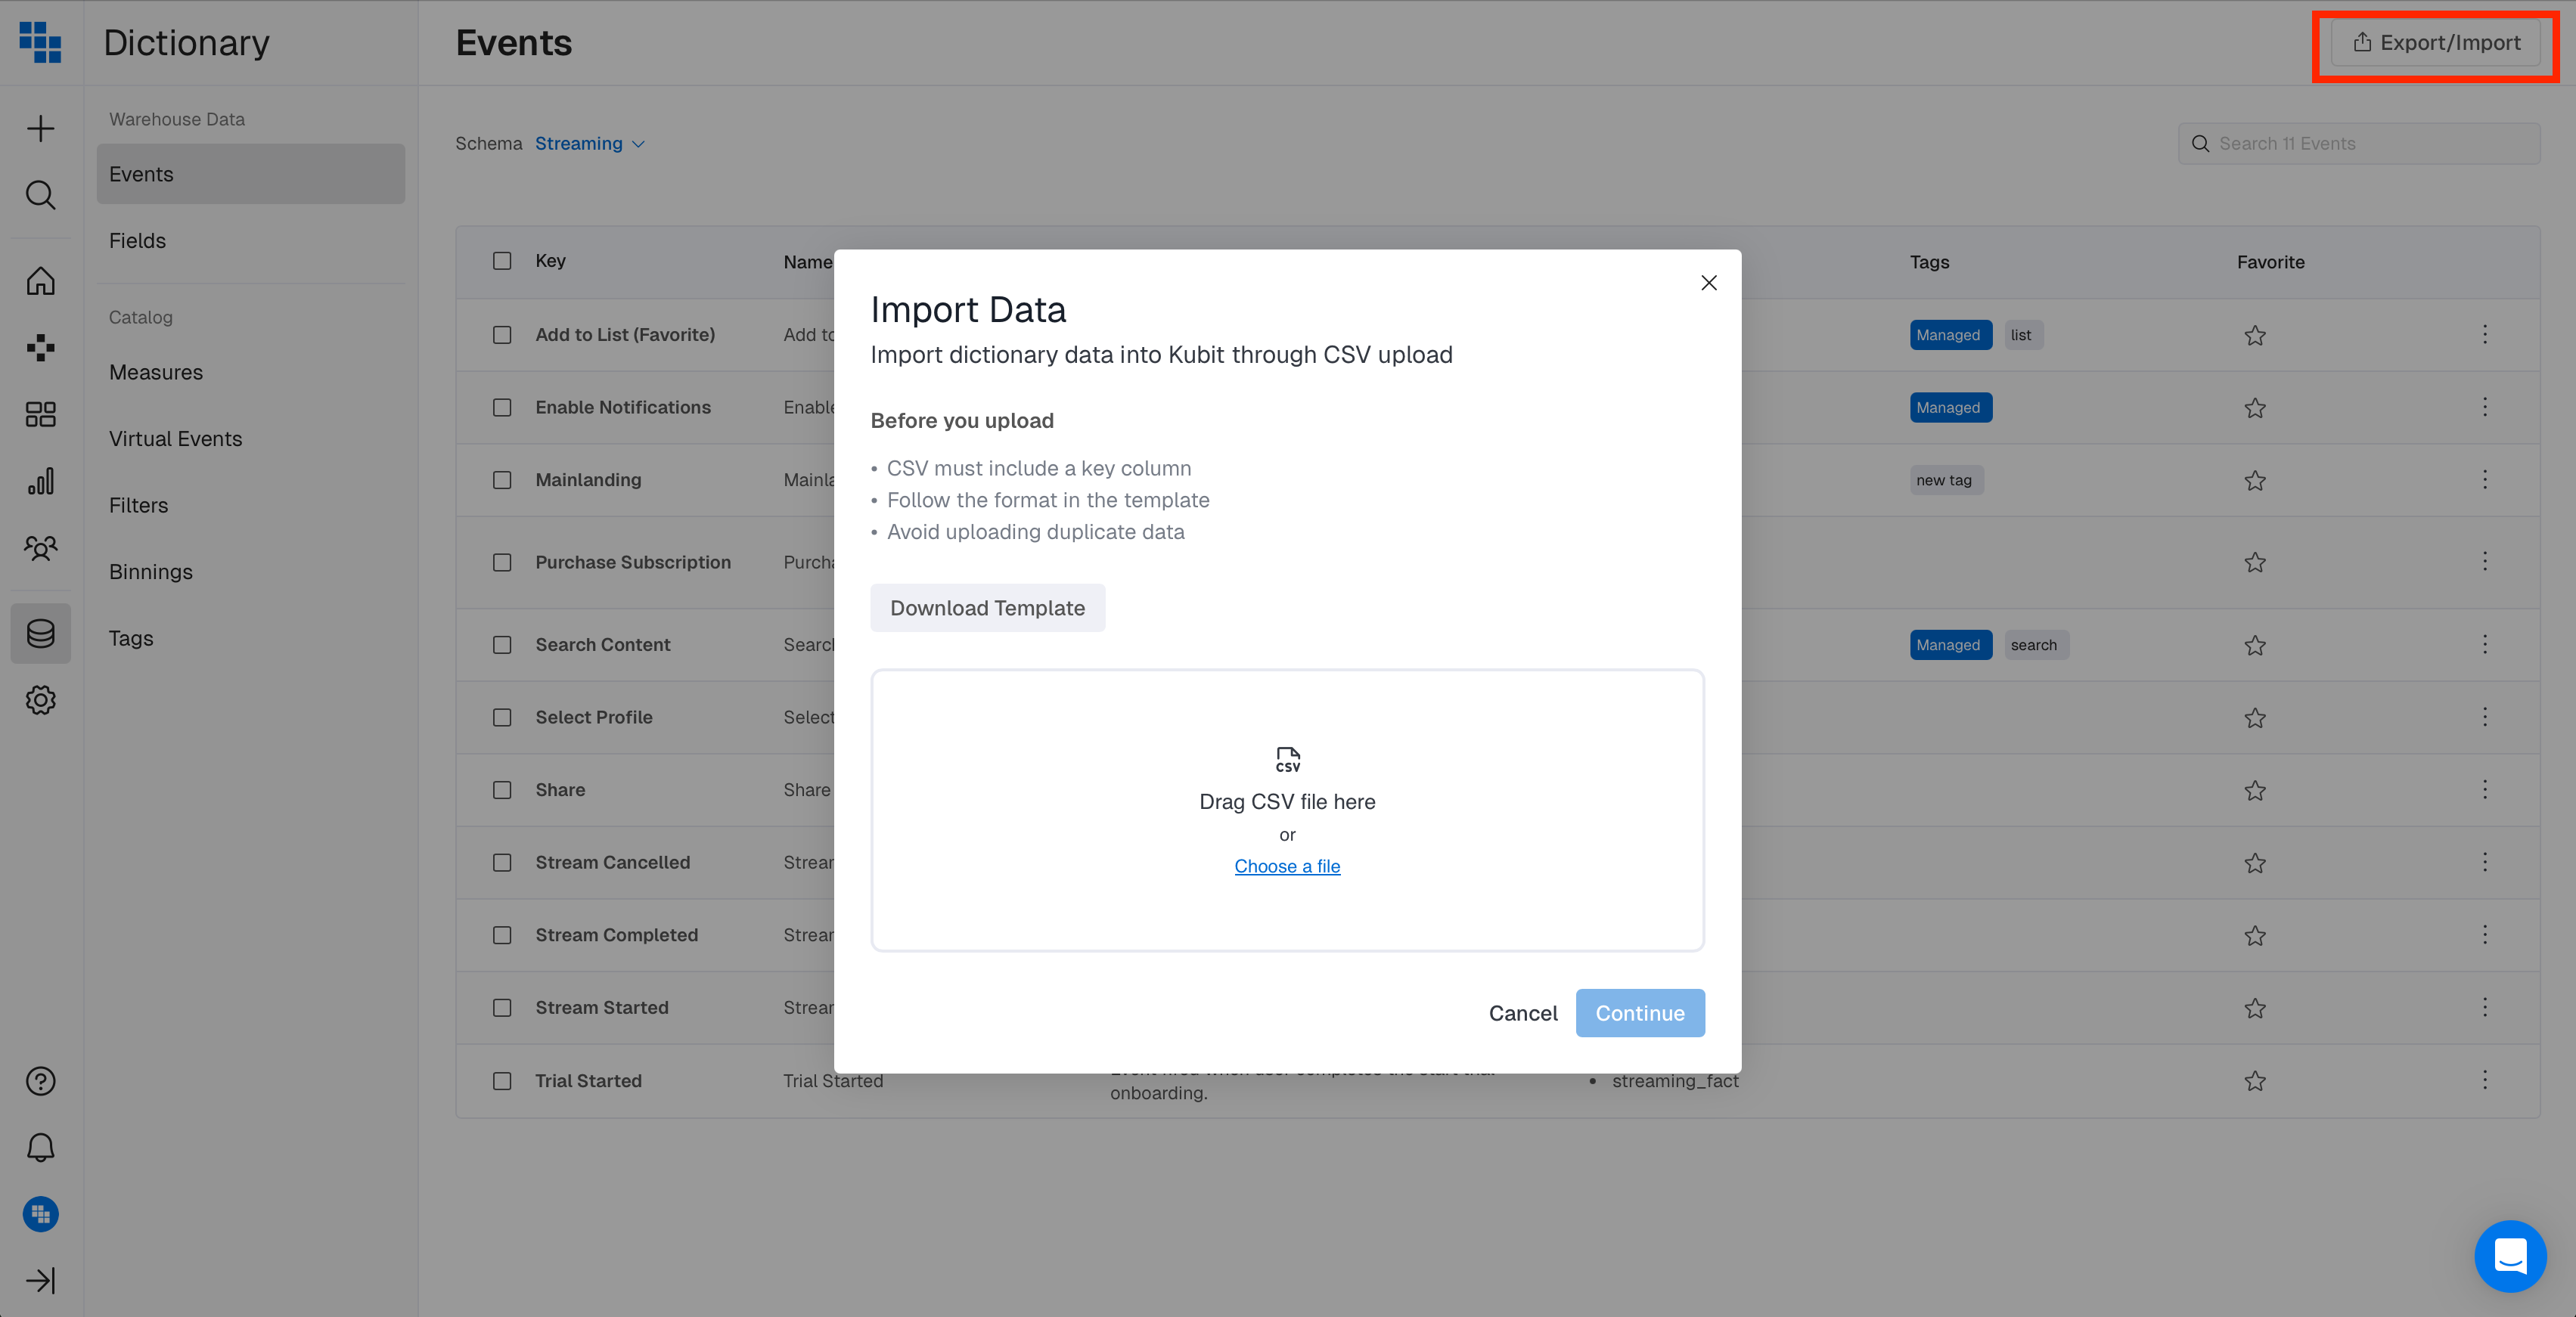This screenshot has height=1317, width=2576.
Task: Open Virtual Events in the Catalog menu
Action: (176, 439)
